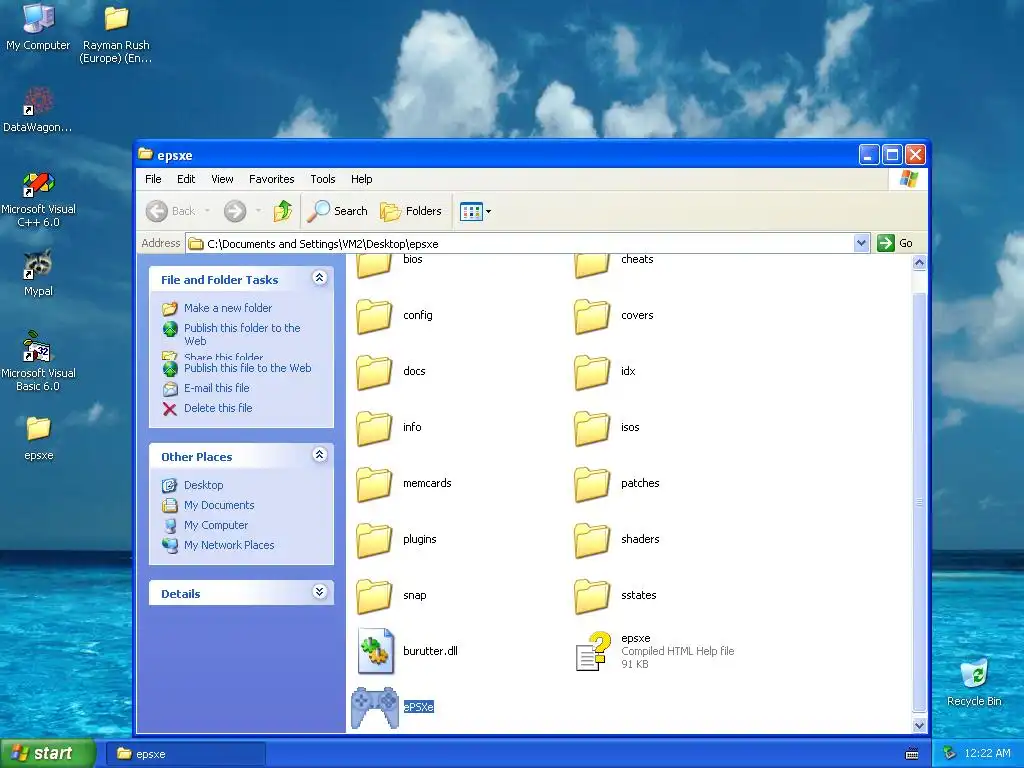Select the idx folder icon
This screenshot has height=768, width=1024.
(x=592, y=372)
